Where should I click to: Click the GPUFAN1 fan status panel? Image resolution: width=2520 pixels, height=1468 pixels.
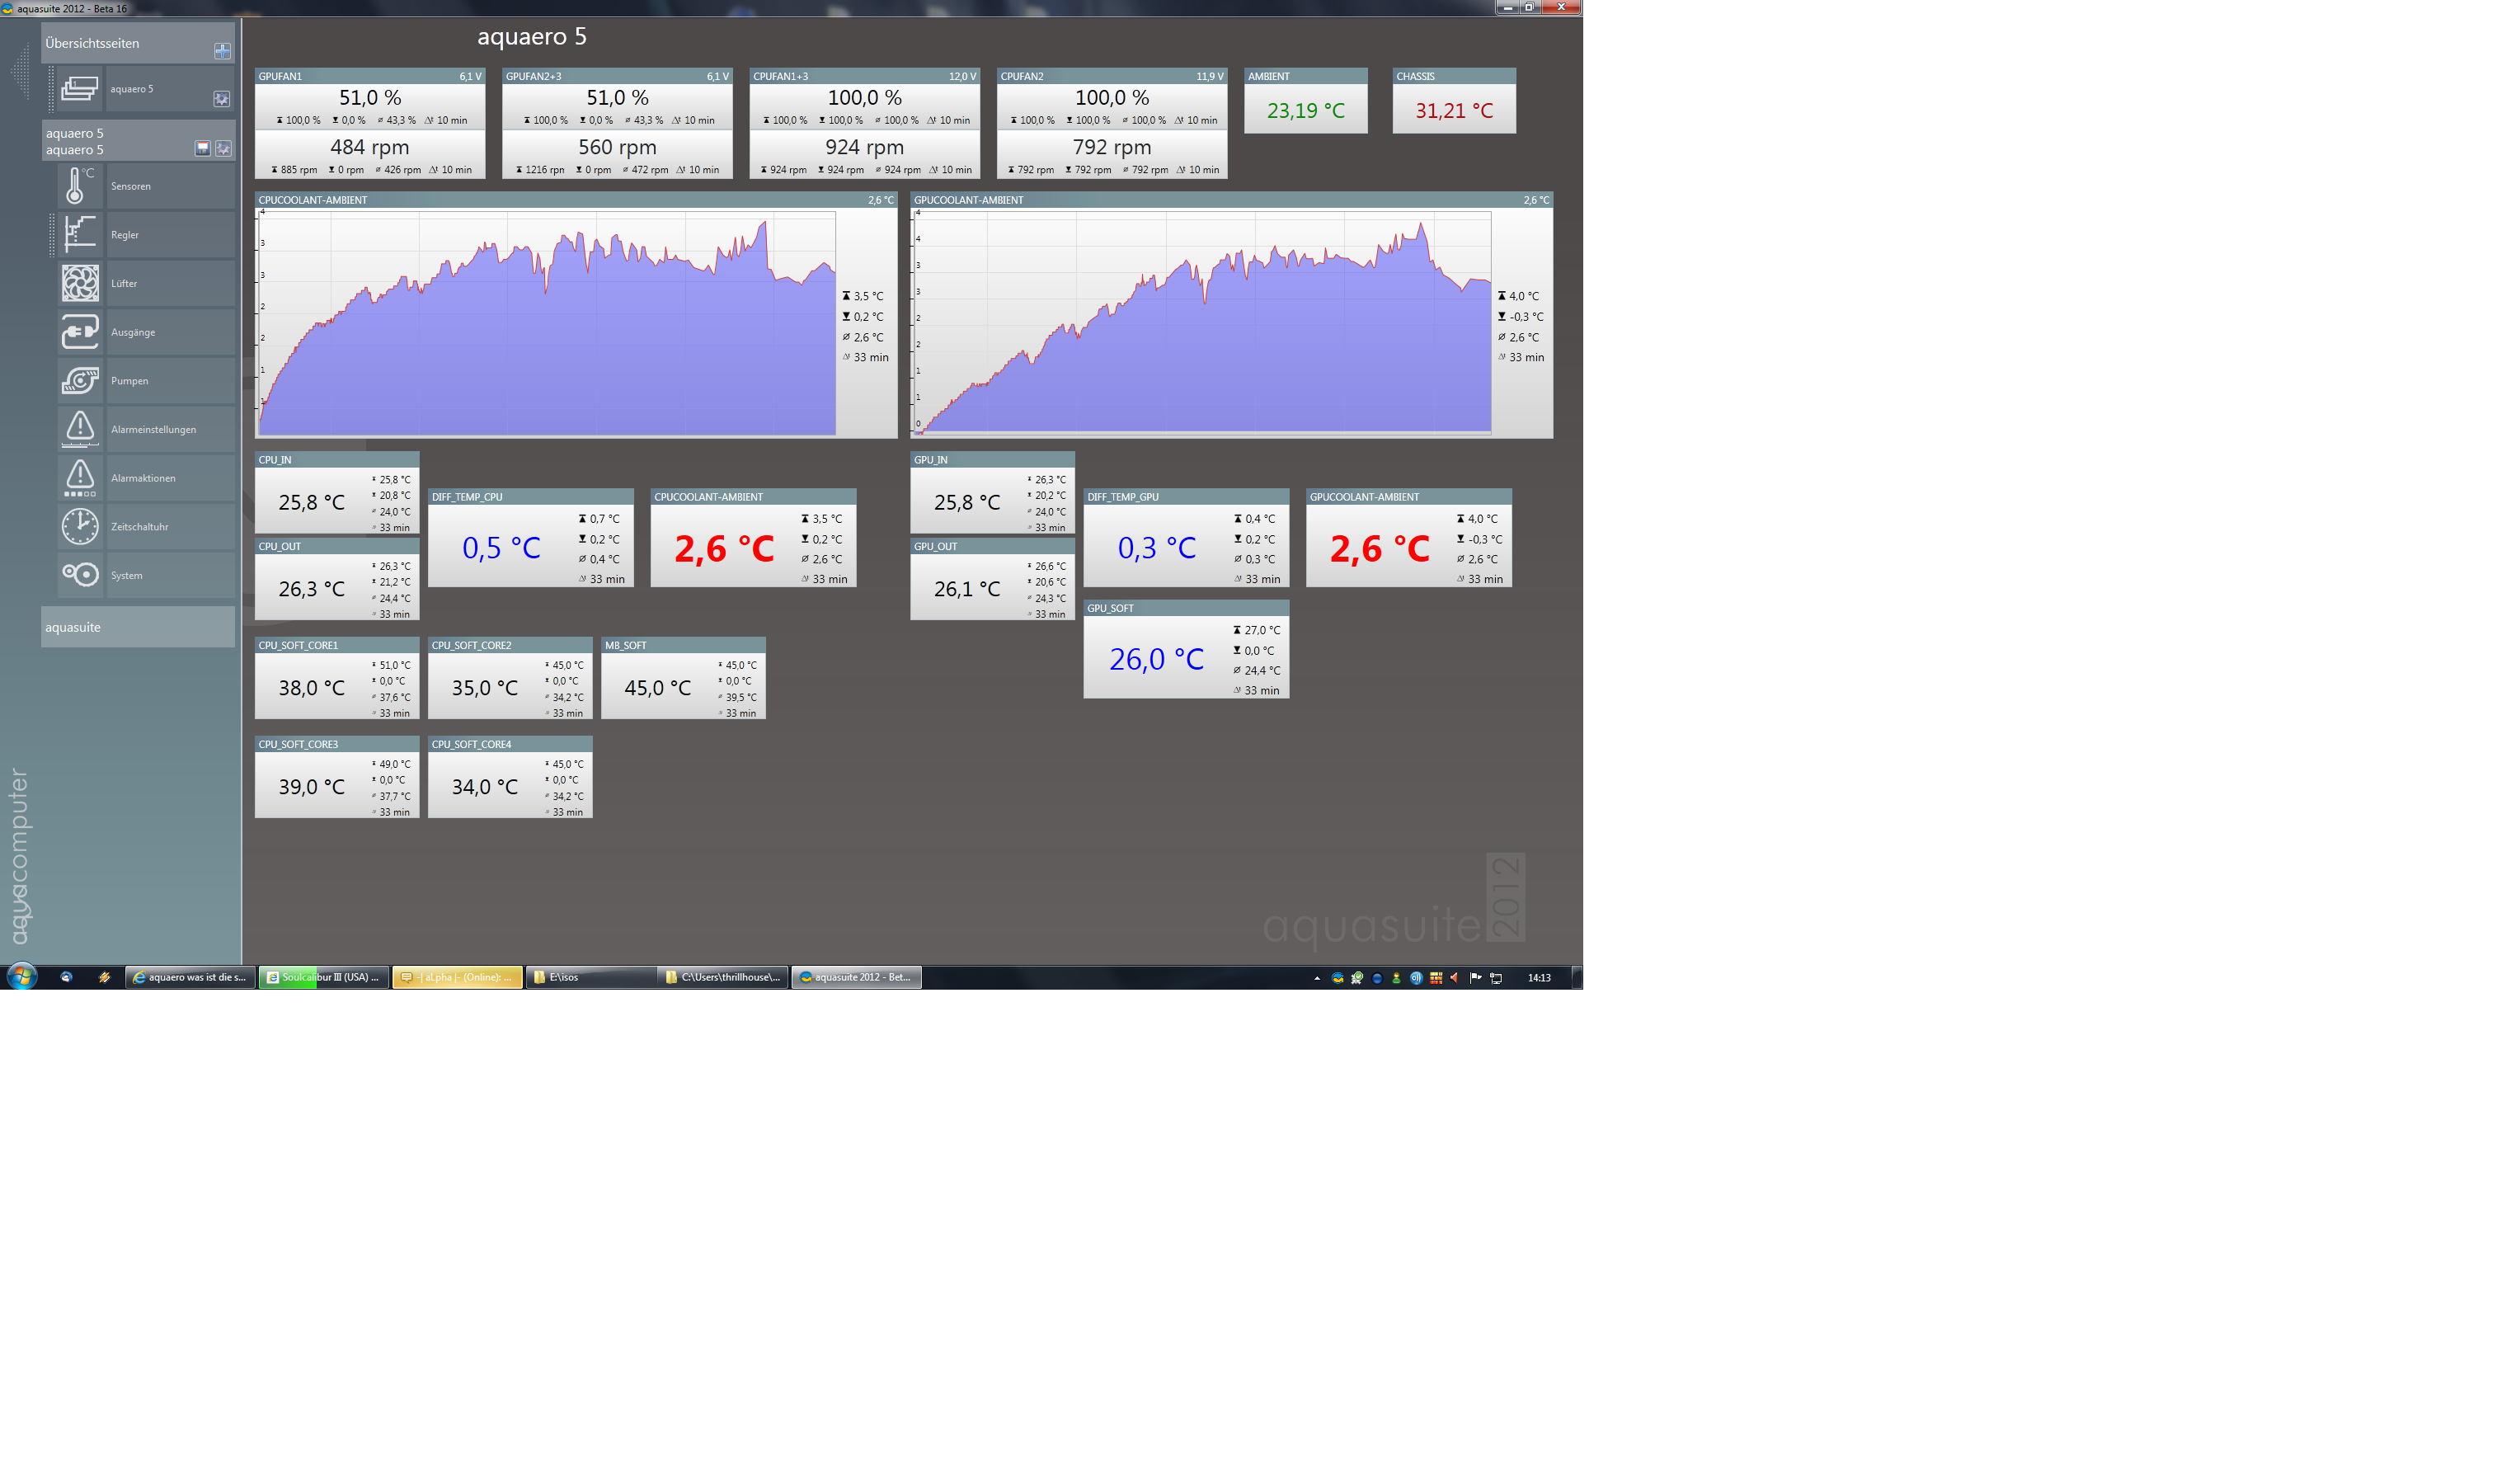coord(369,123)
